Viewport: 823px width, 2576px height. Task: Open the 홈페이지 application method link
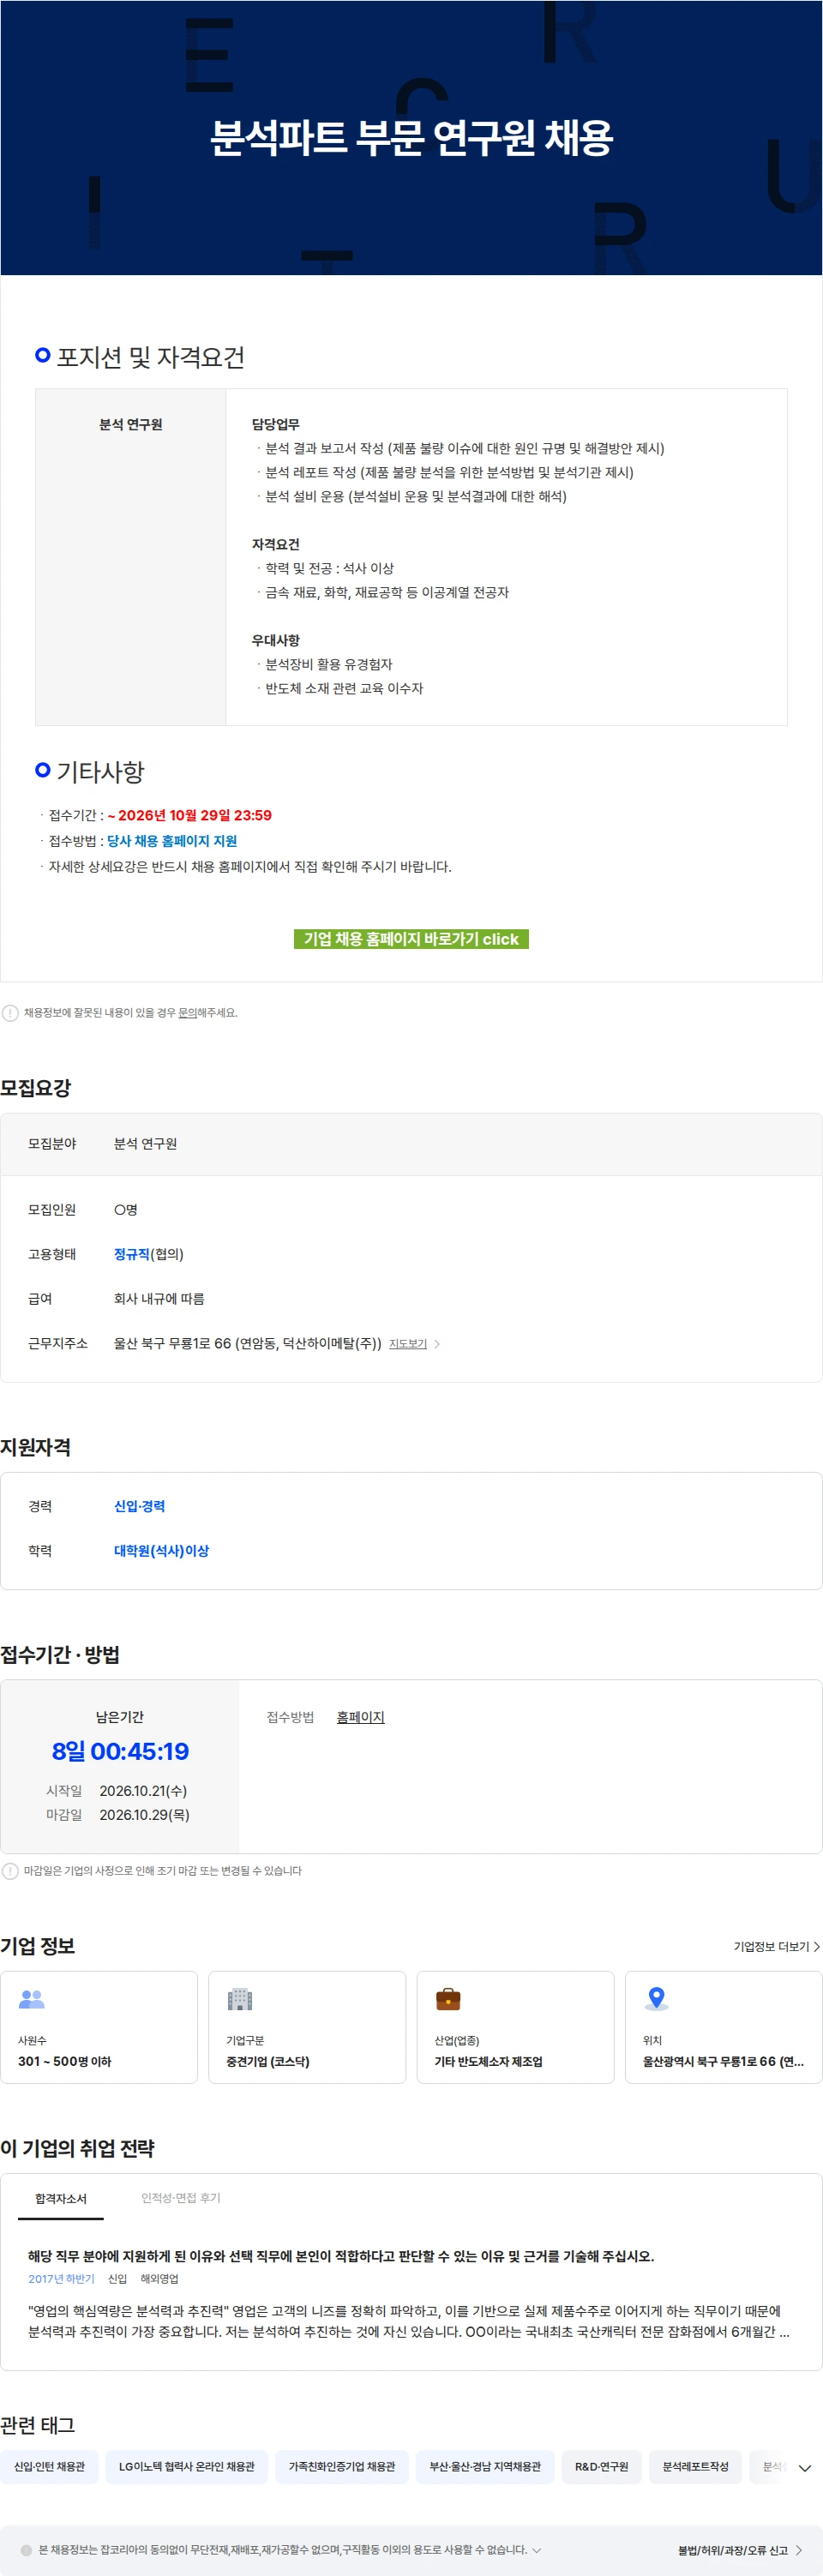pyautogui.click(x=360, y=1717)
